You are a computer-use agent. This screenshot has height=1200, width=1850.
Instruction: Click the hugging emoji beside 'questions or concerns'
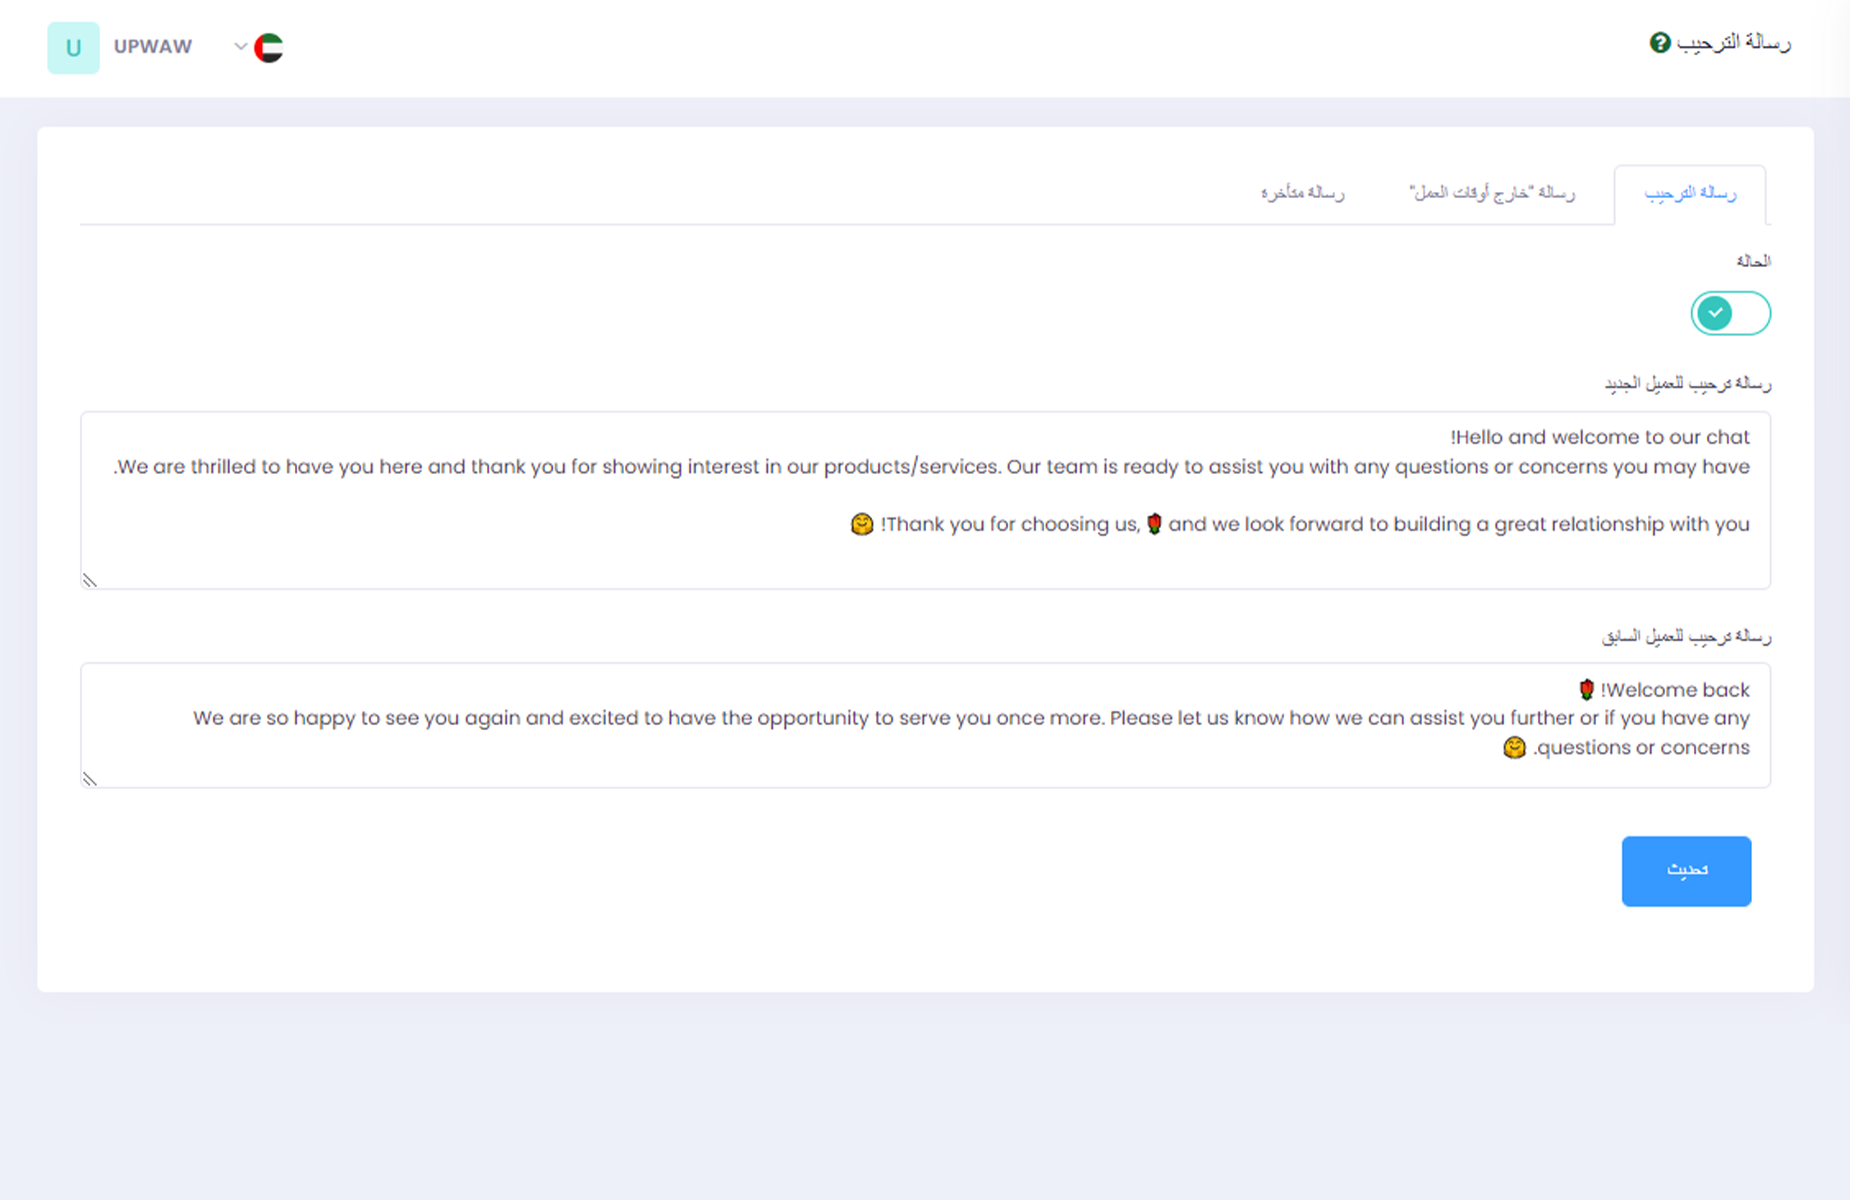1514,748
